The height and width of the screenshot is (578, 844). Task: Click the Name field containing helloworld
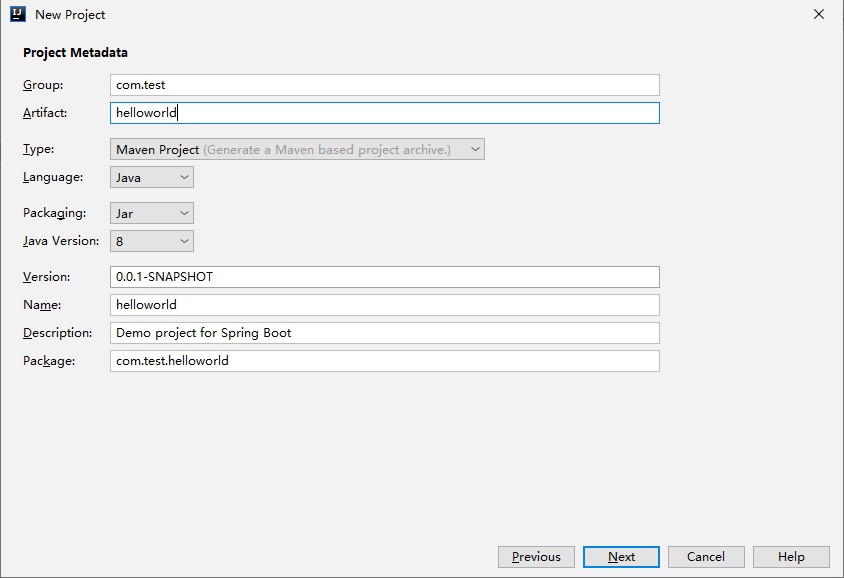click(385, 305)
